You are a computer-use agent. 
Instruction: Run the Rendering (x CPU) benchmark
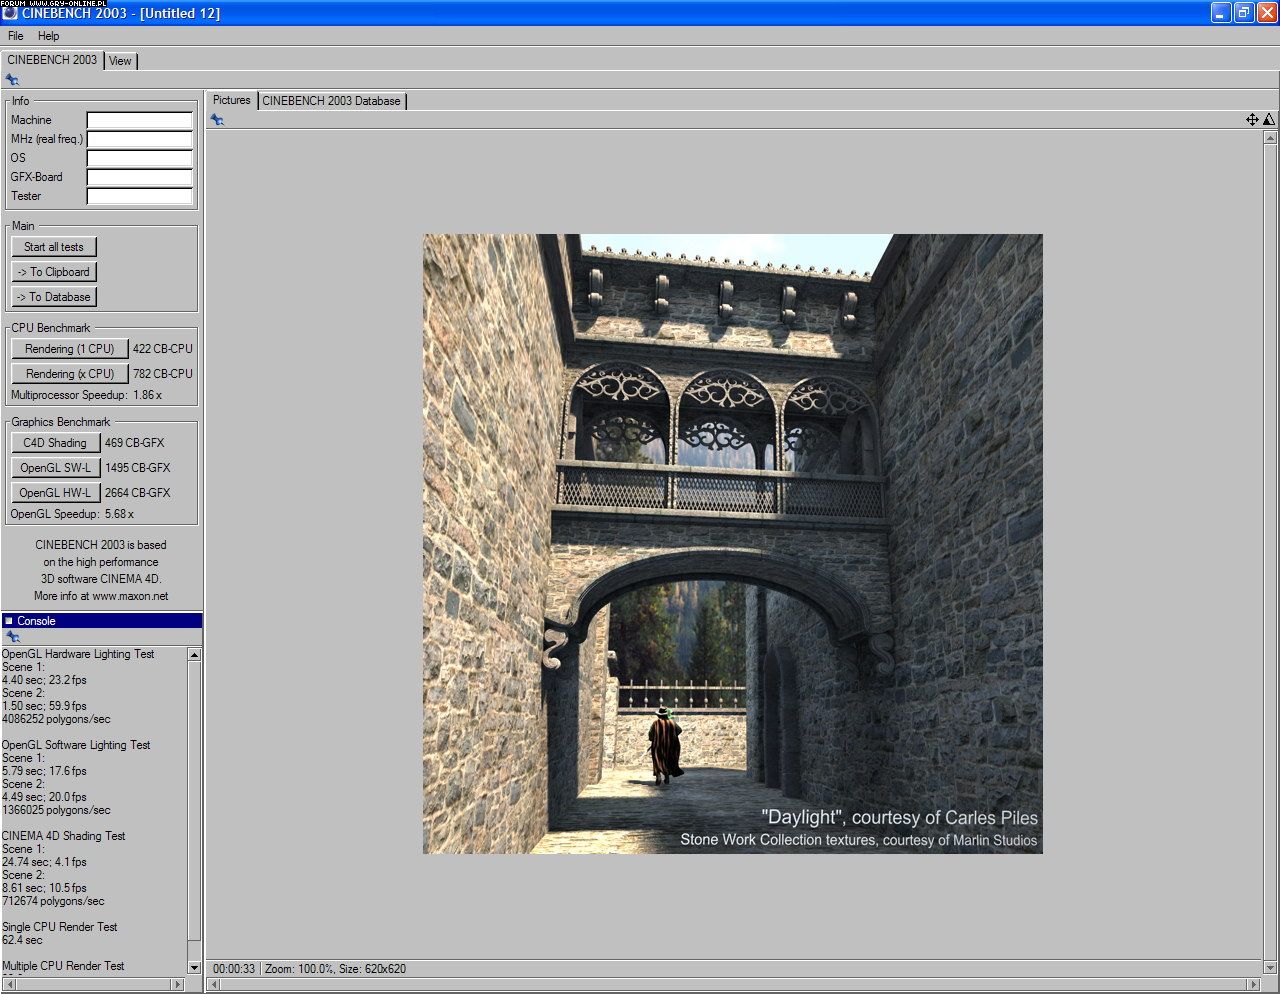pyautogui.click(x=70, y=374)
